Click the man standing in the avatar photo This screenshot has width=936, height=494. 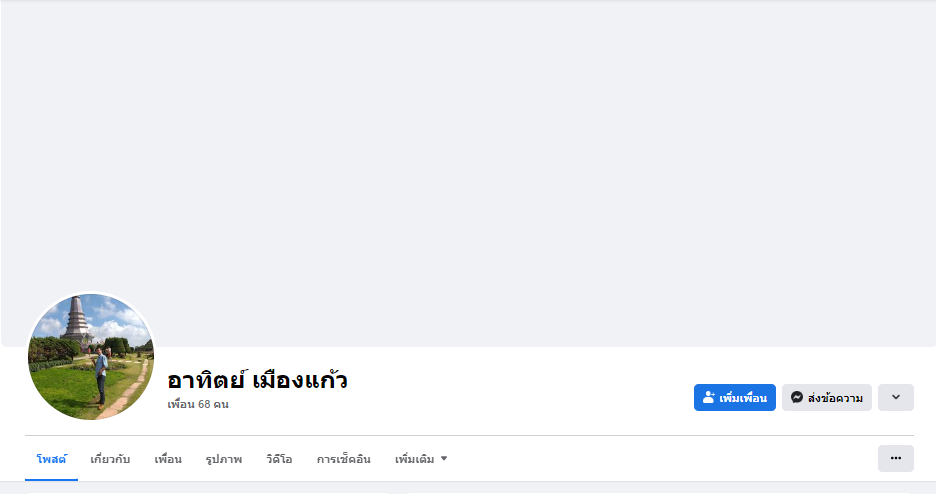click(101, 377)
